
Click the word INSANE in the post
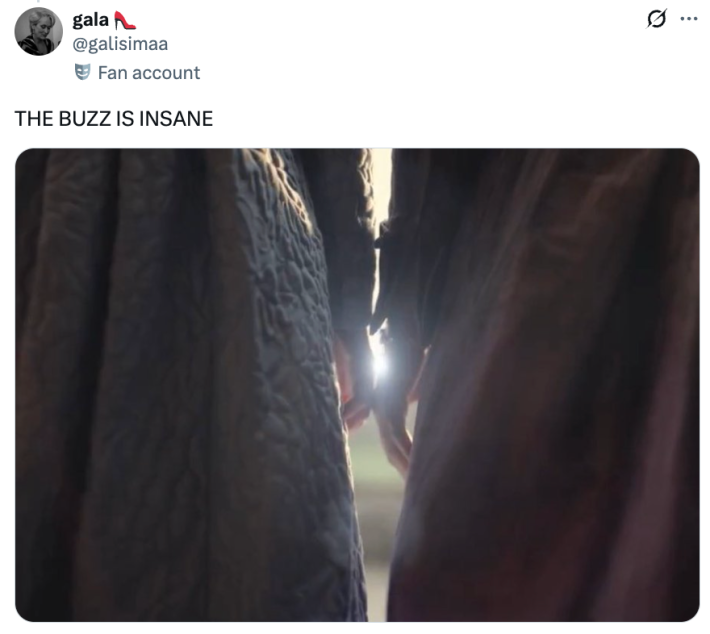click(x=176, y=119)
